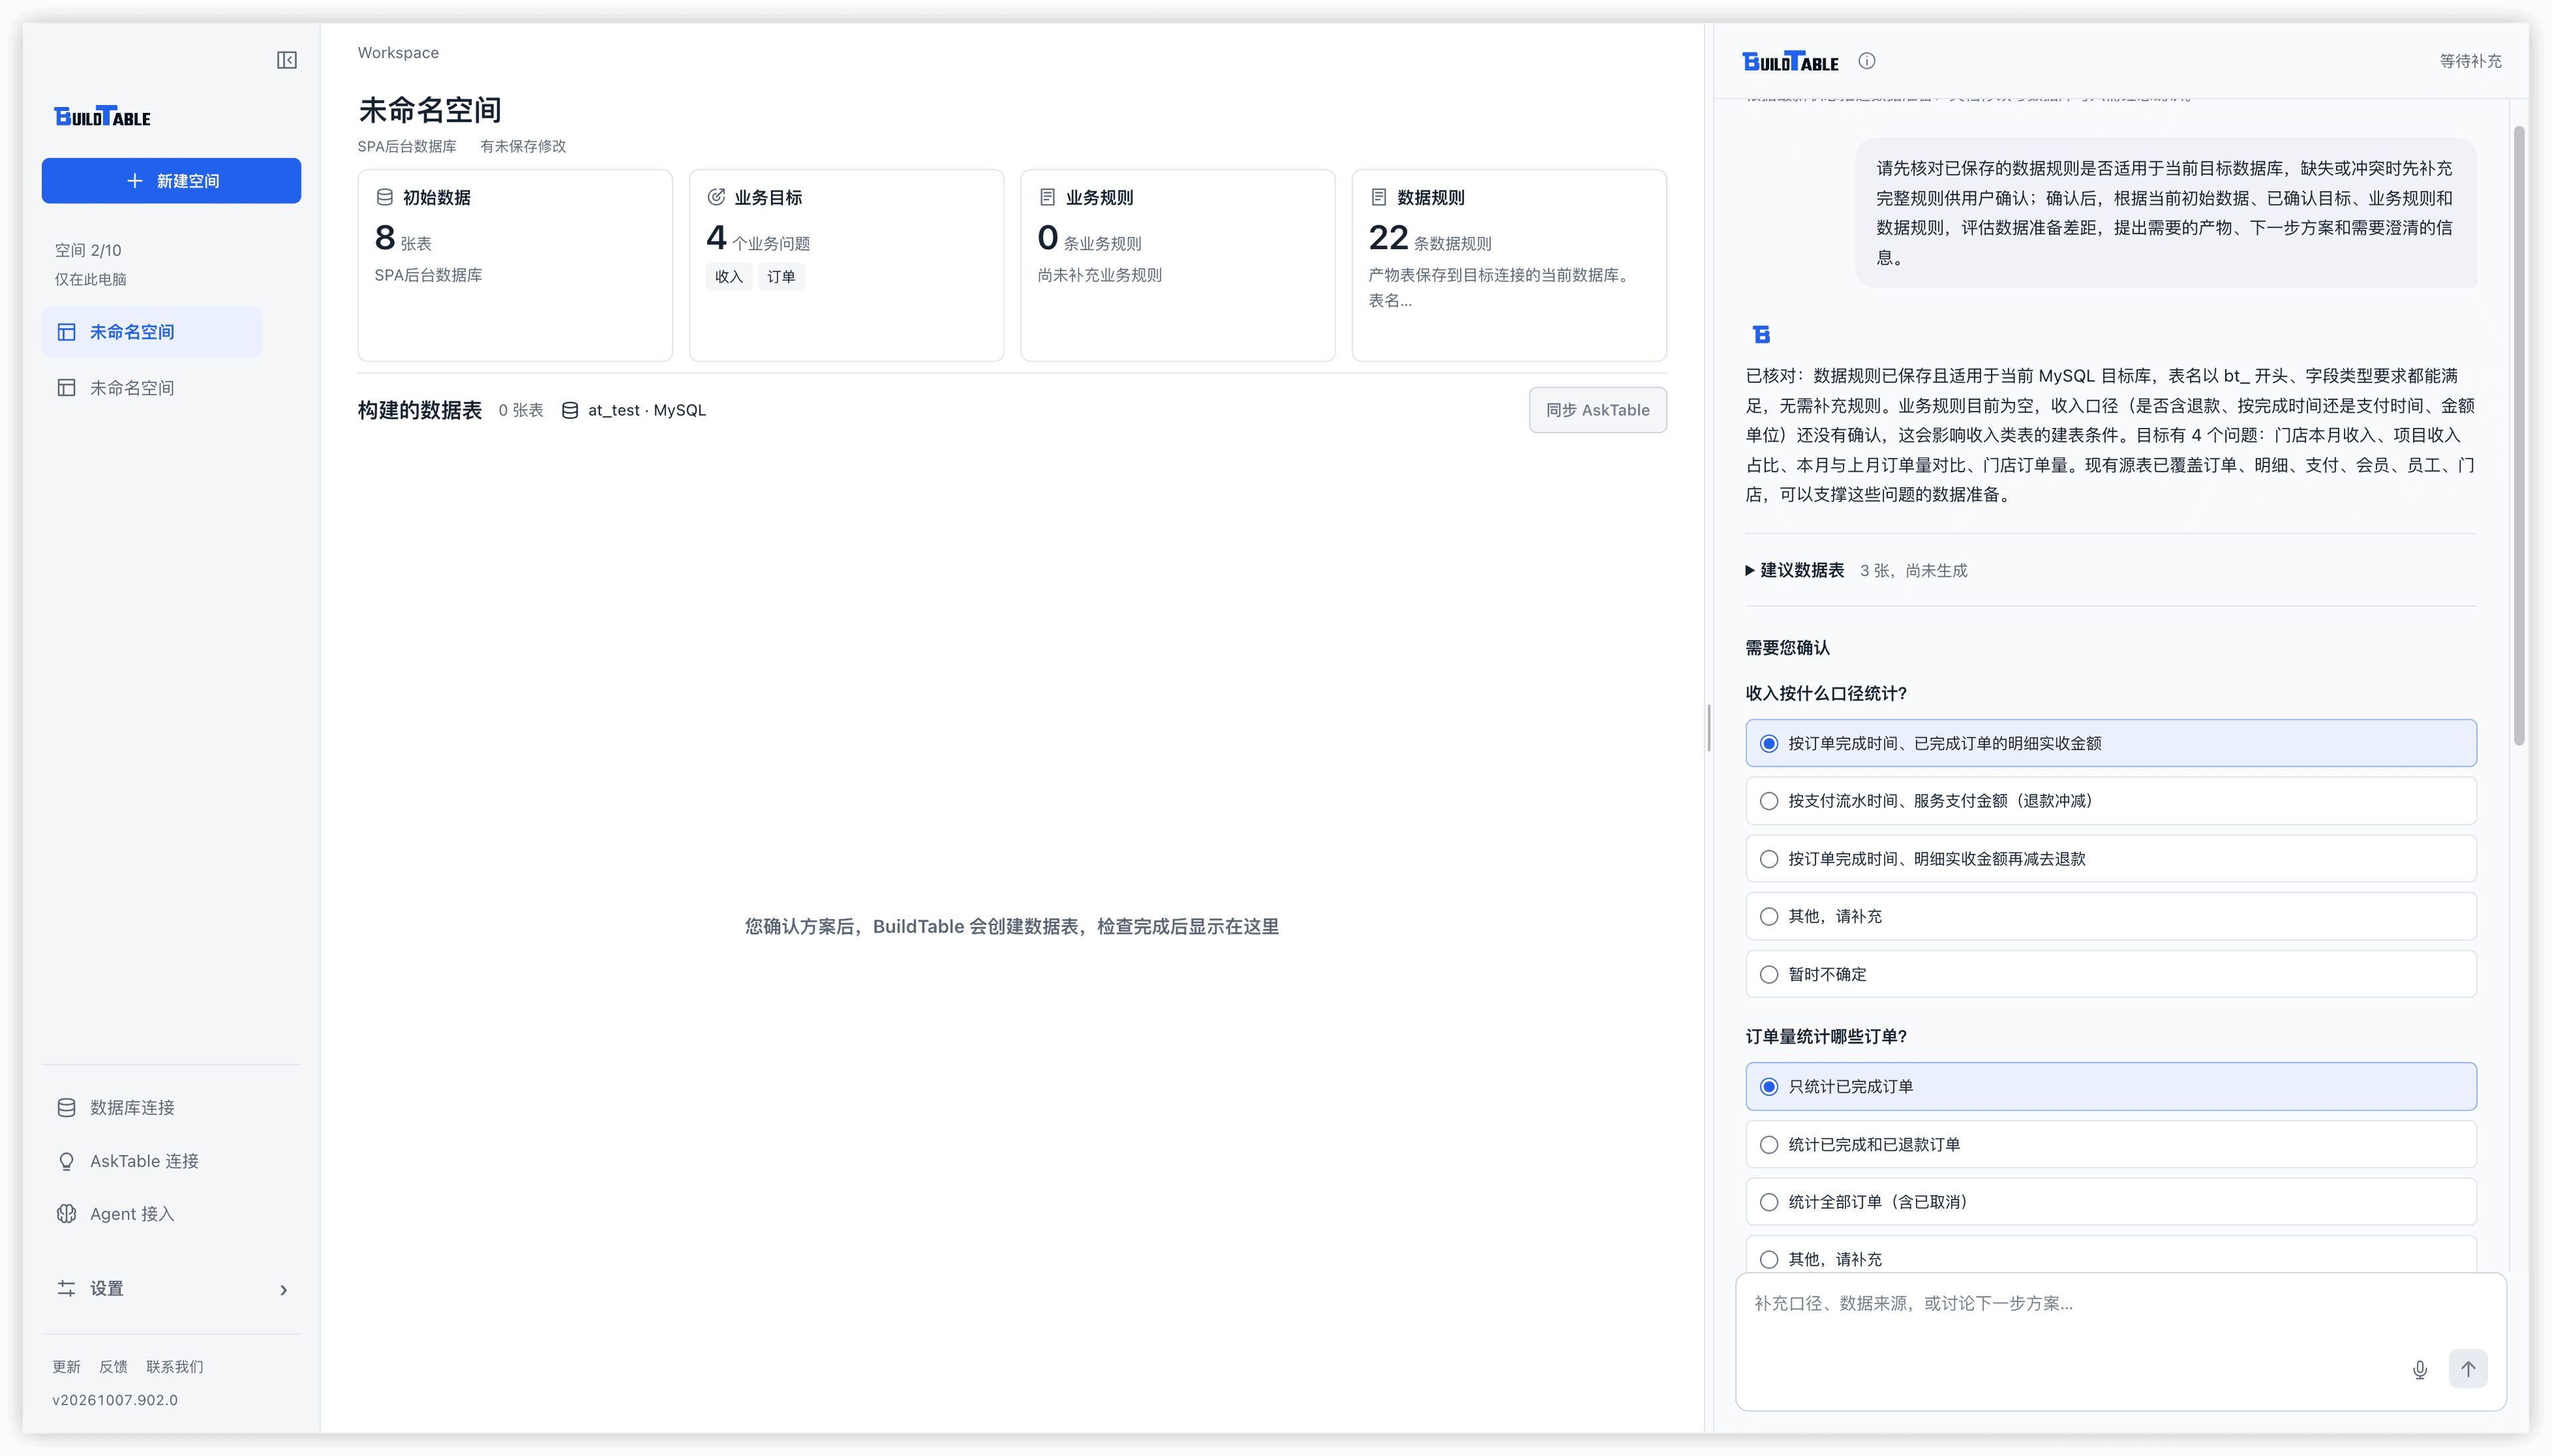Expand the 建议数据表 disclosure triangle
Image resolution: width=2552 pixels, height=1456 pixels.
(1749, 570)
